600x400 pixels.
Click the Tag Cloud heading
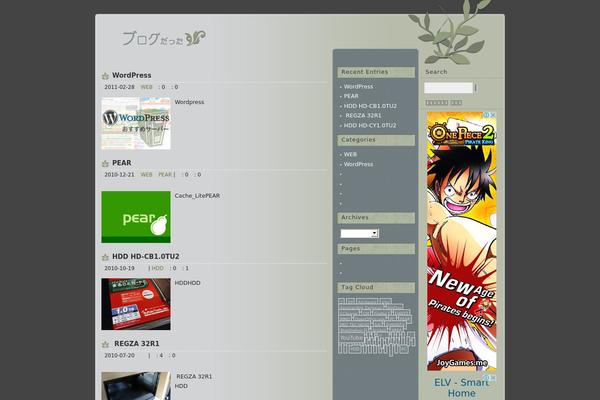(x=357, y=287)
